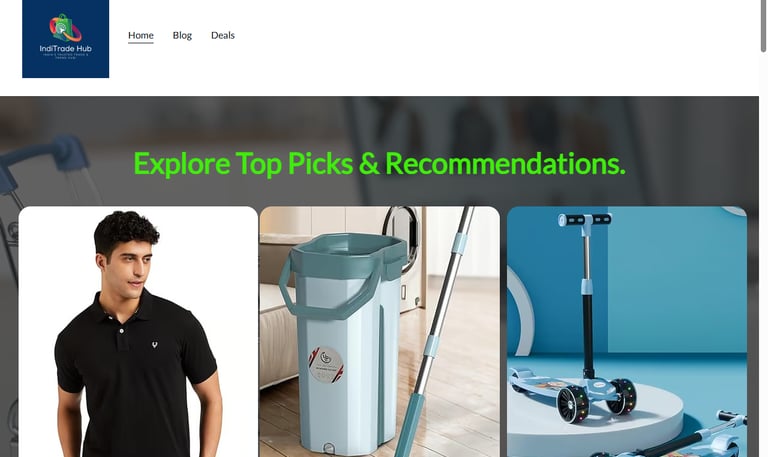This screenshot has height=457, width=768.
Task: Click the vertical scrollbar thumb
Action: [763, 25]
